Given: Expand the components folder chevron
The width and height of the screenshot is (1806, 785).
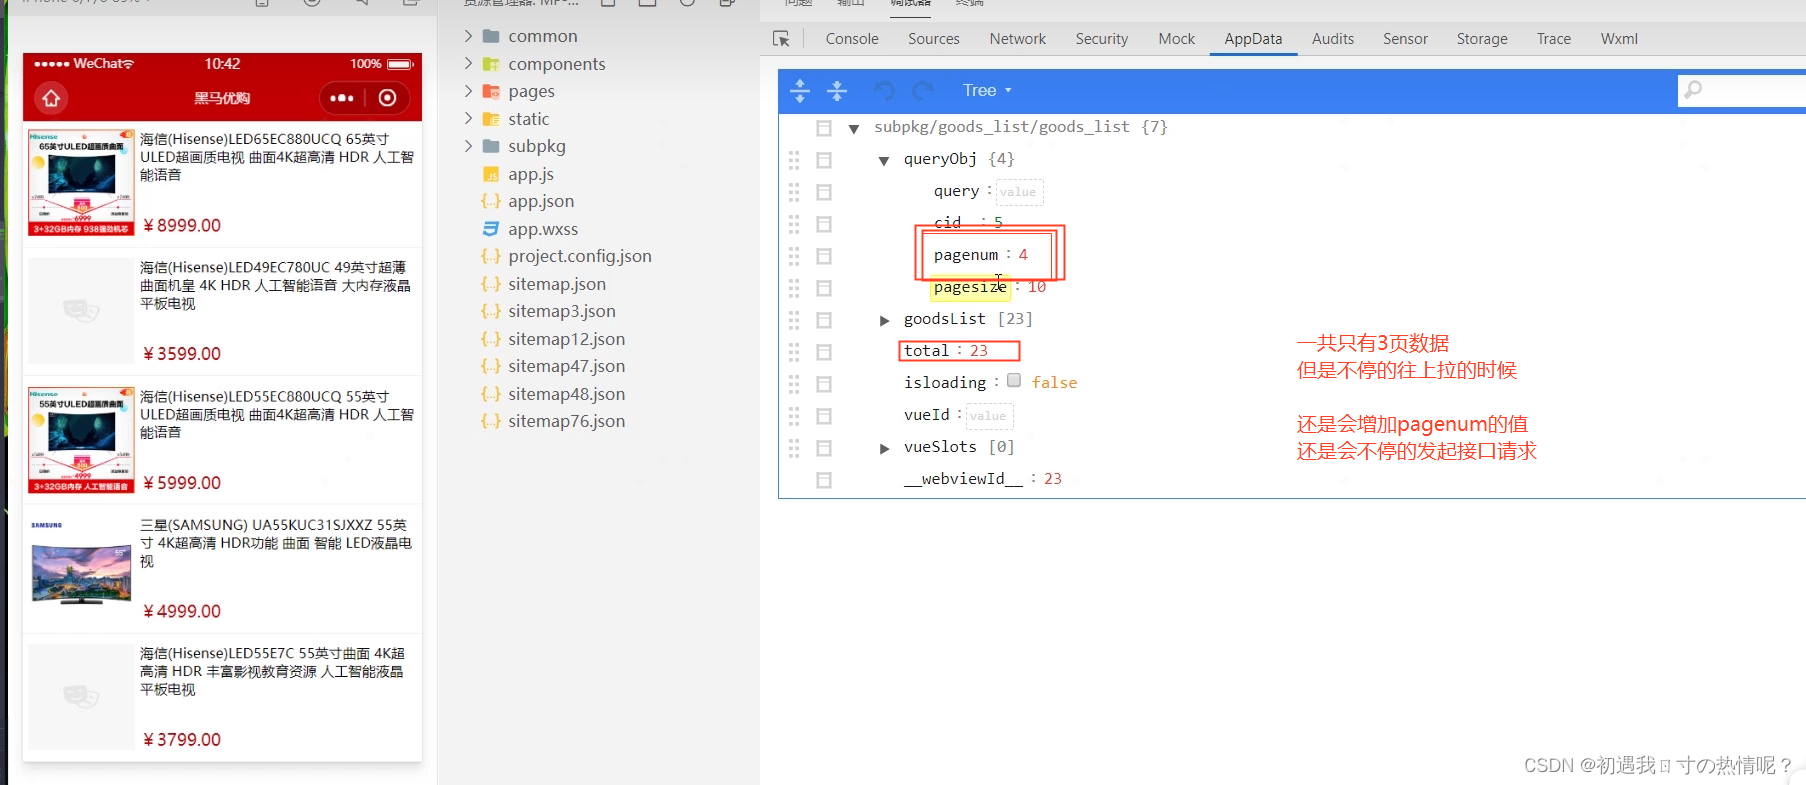Looking at the screenshot, I should [x=468, y=64].
